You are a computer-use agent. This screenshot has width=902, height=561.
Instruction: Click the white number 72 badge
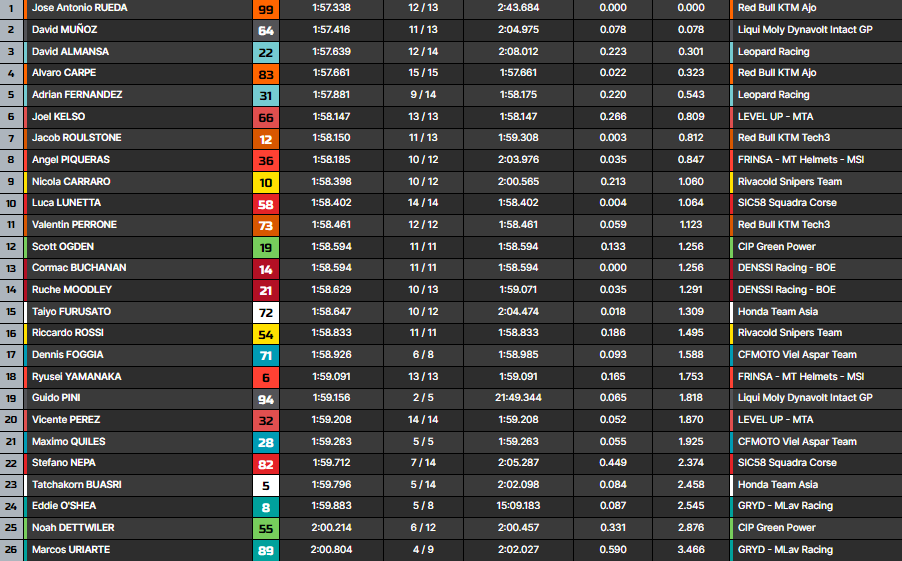[x=266, y=312]
